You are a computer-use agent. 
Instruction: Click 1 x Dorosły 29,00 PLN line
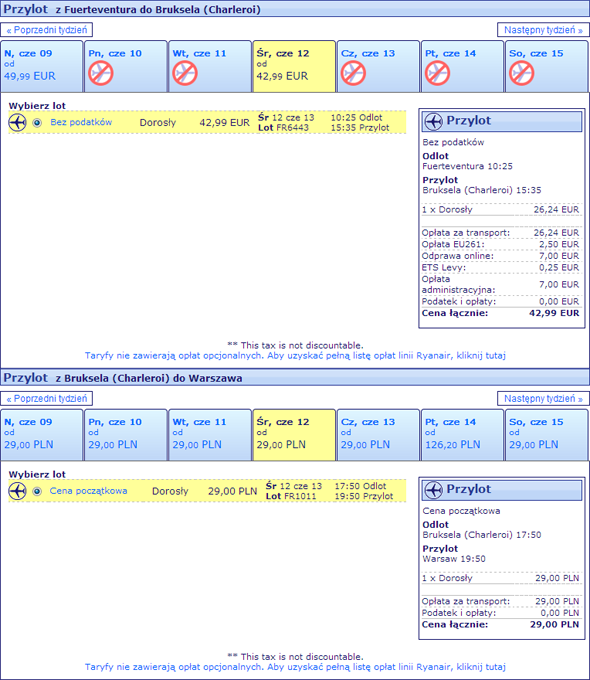click(x=501, y=578)
